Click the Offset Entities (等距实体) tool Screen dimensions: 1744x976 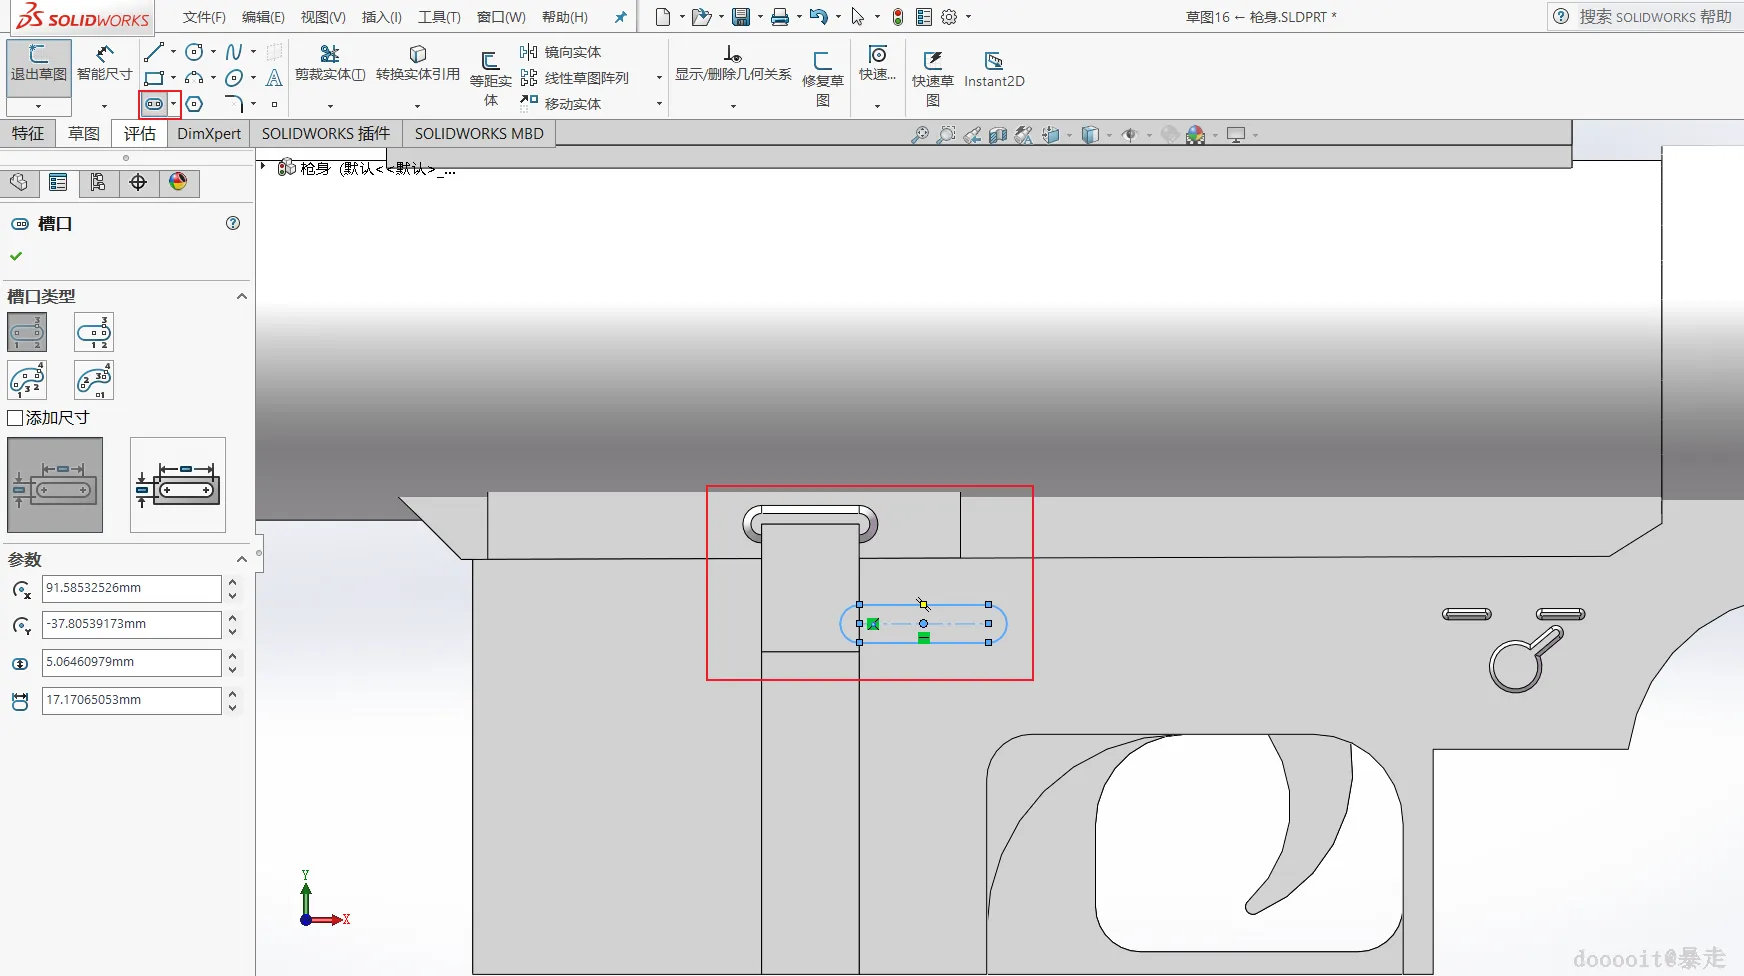point(490,78)
